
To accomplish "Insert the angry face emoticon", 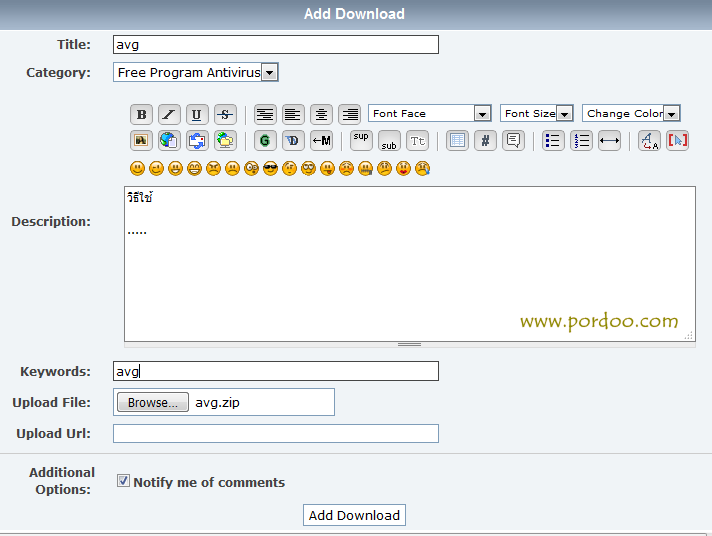I will click(x=213, y=169).
